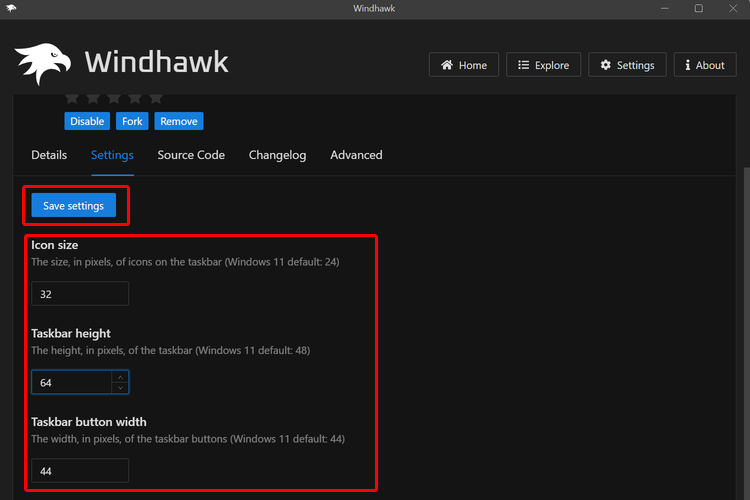Click the Icon size heading
Screen dimensions: 750x500
[x=55, y=245]
